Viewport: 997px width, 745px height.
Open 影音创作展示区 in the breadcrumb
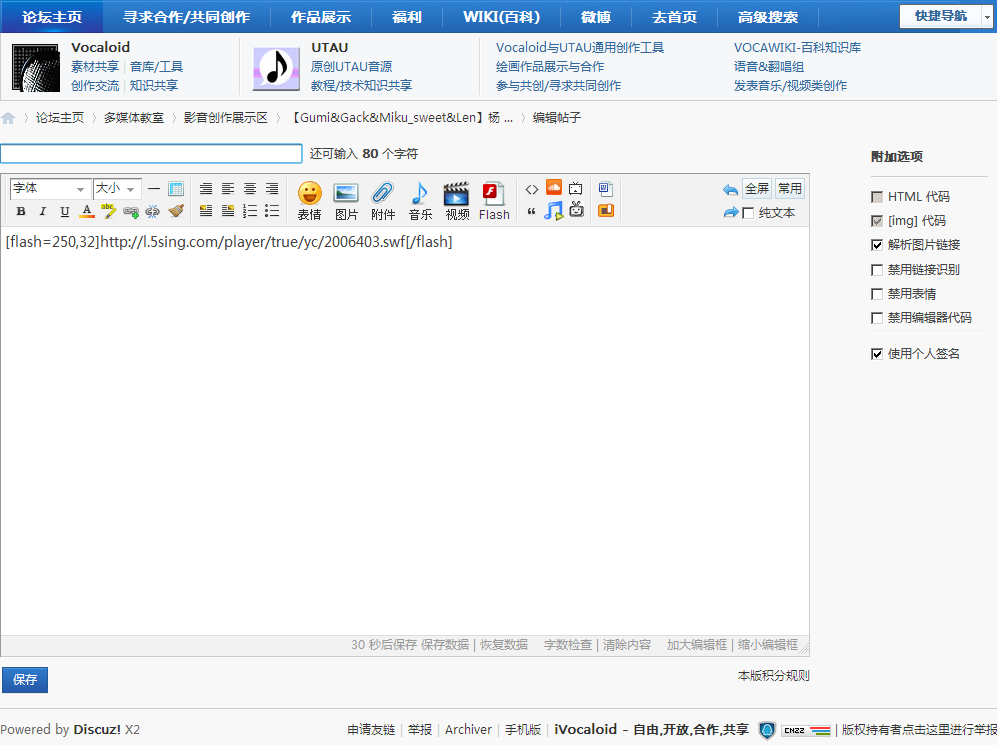(226, 118)
